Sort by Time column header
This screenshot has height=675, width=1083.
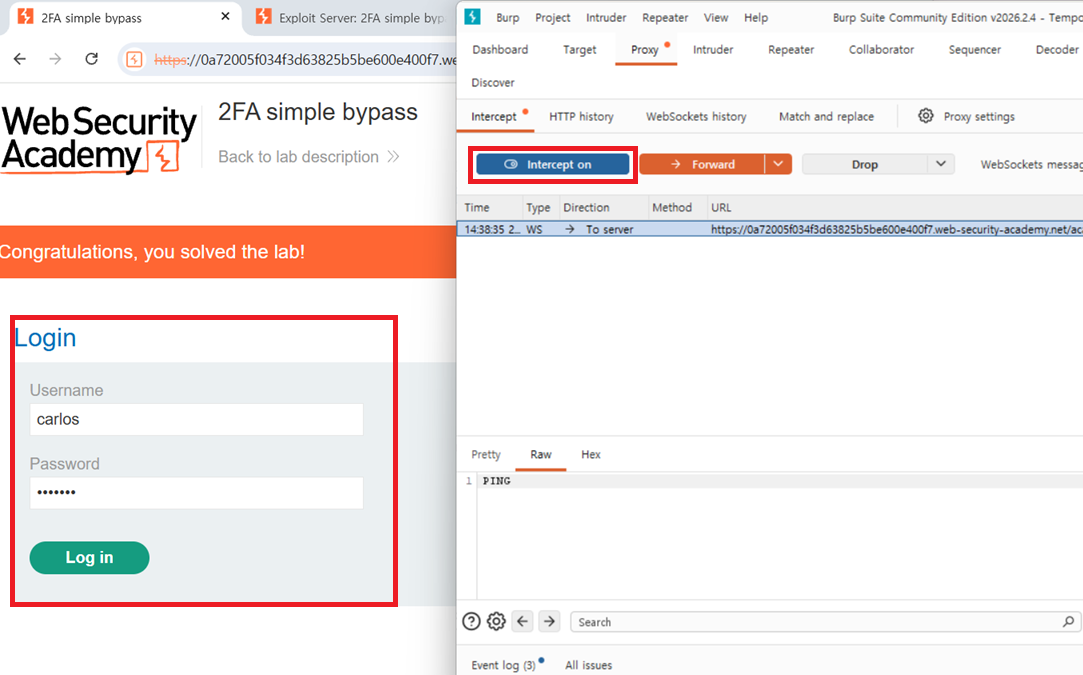[489, 207]
